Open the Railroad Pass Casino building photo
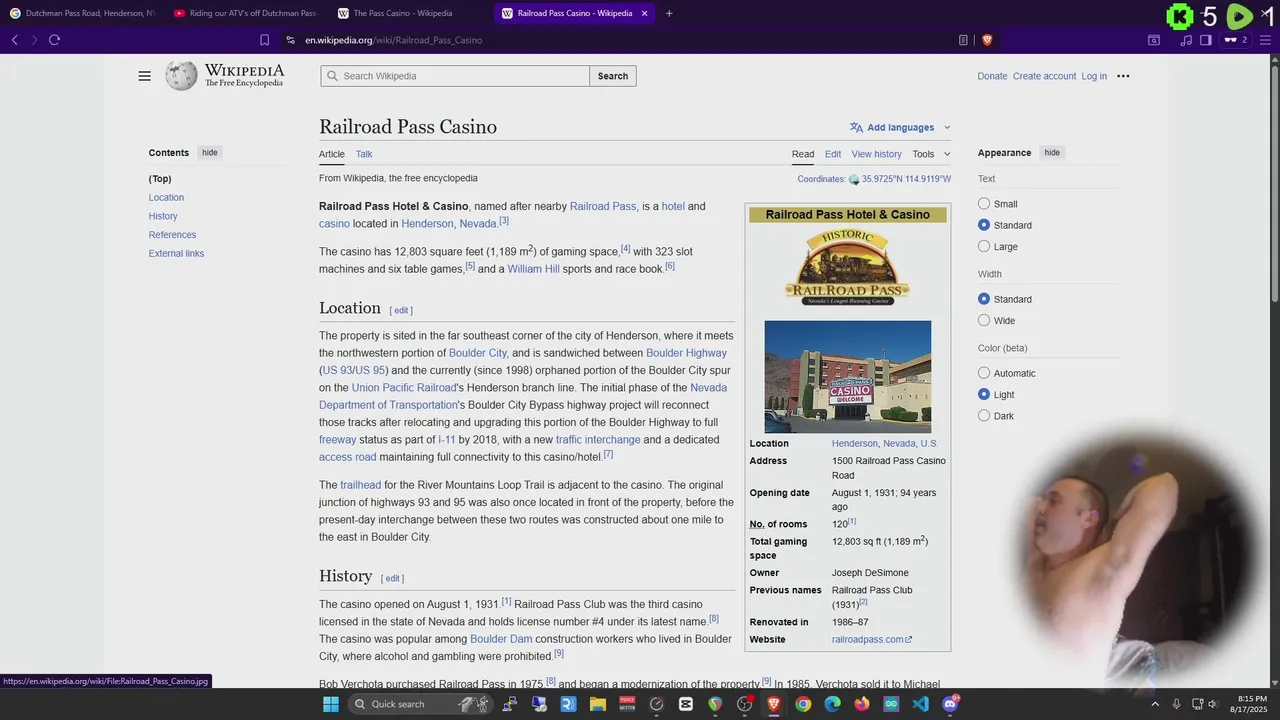1280x720 pixels. (x=847, y=376)
